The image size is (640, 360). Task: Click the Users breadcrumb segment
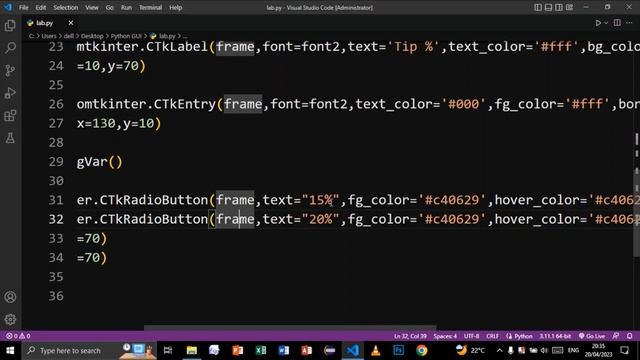coord(49,36)
